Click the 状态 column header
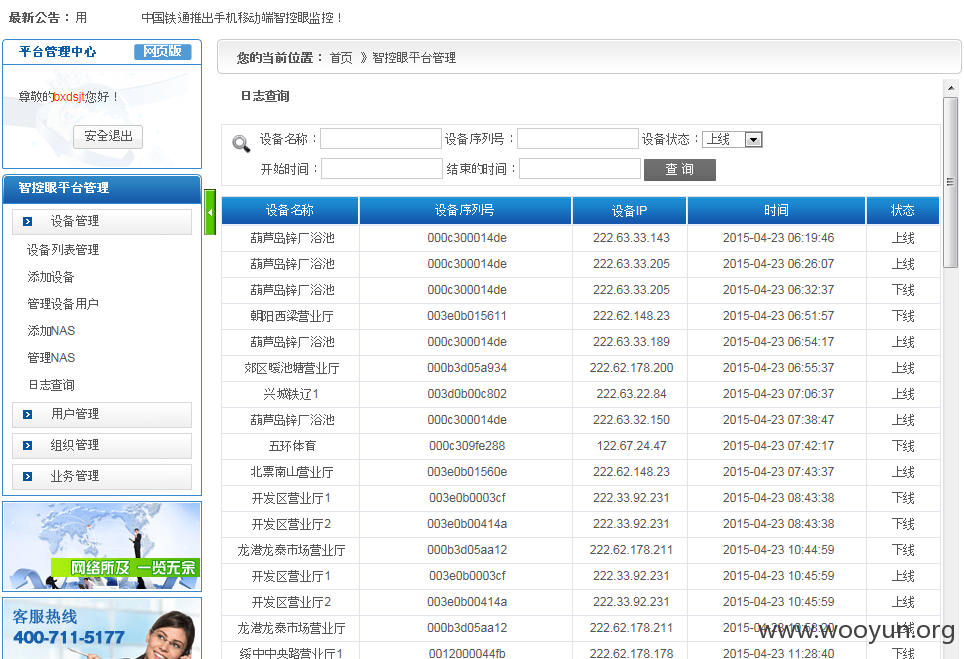The image size is (964, 659). point(903,210)
